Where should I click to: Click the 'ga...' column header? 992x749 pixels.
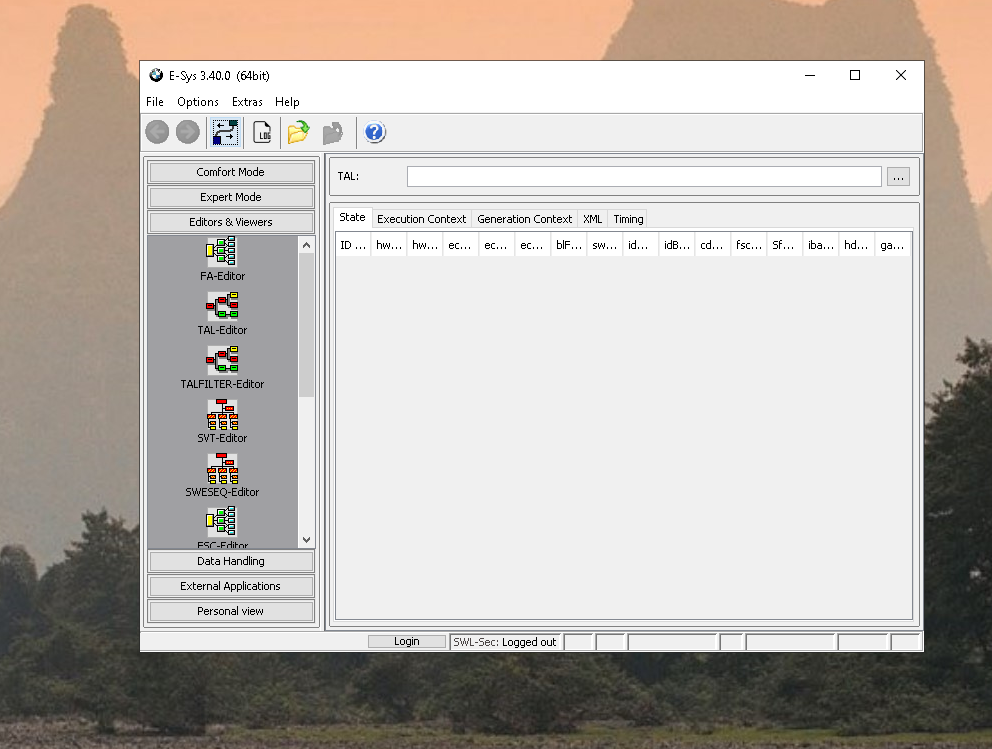click(x=892, y=245)
